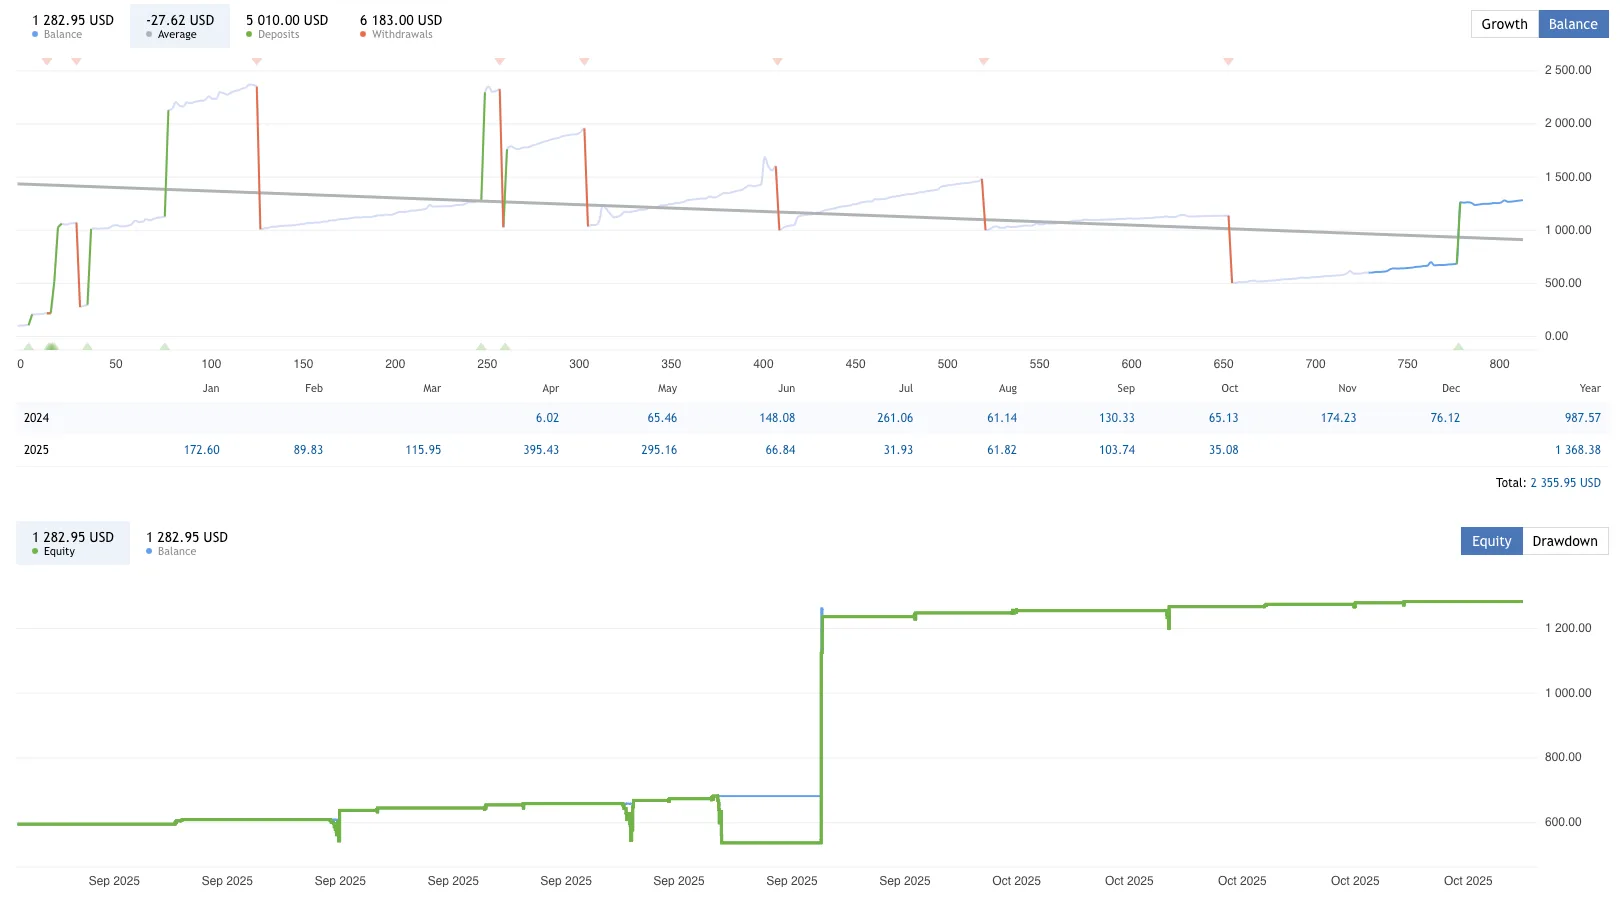
Task: Toggle the Deposits legend entry
Action: tap(272, 33)
